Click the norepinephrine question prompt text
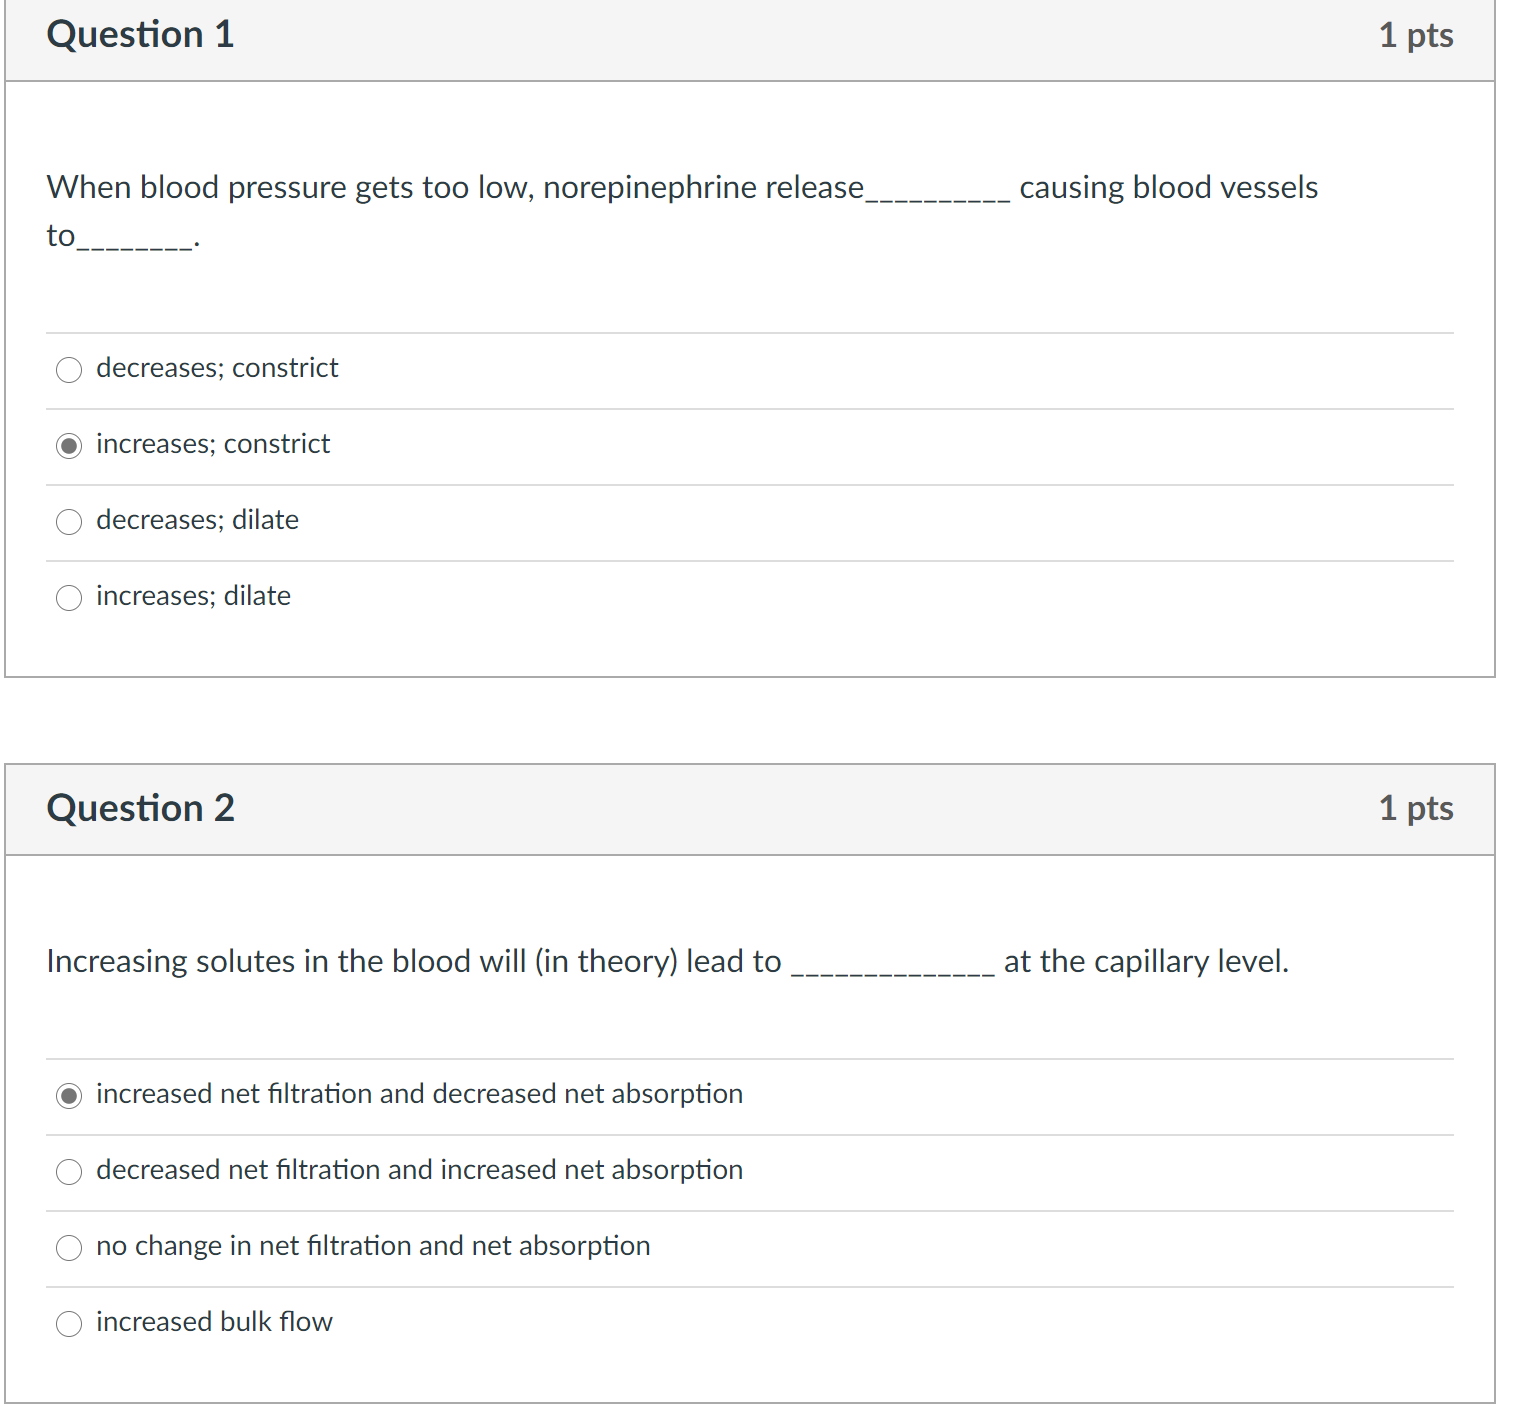The image size is (1522, 1414). [682, 211]
